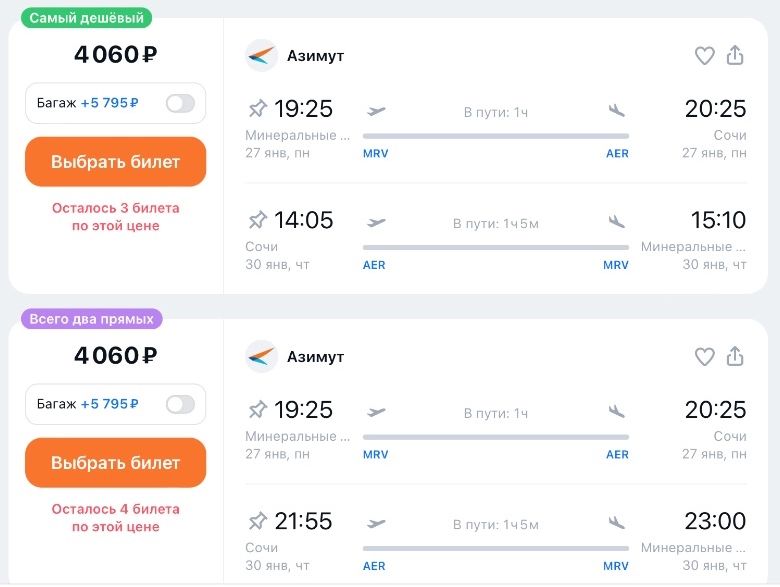Add second ticket with 21:55 return to favorites

pyautogui.click(x=704, y=357)
